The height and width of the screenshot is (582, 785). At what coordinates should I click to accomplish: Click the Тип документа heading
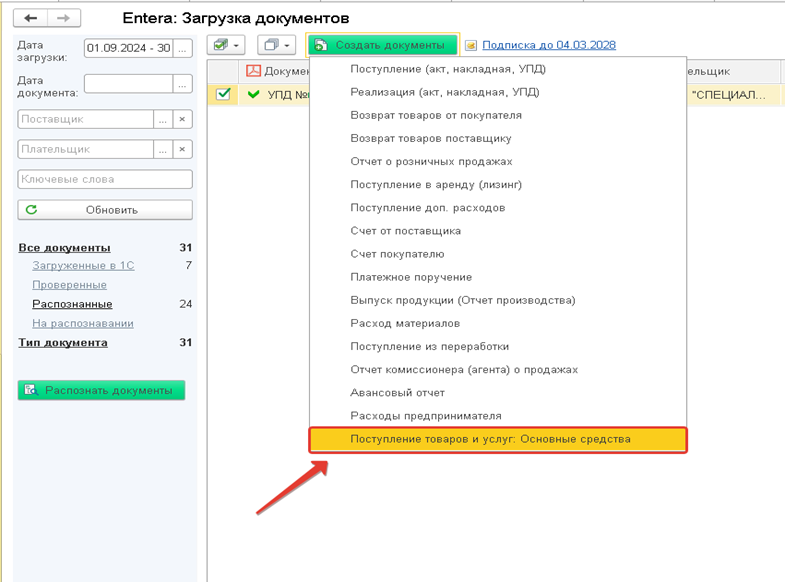[63, 343]
